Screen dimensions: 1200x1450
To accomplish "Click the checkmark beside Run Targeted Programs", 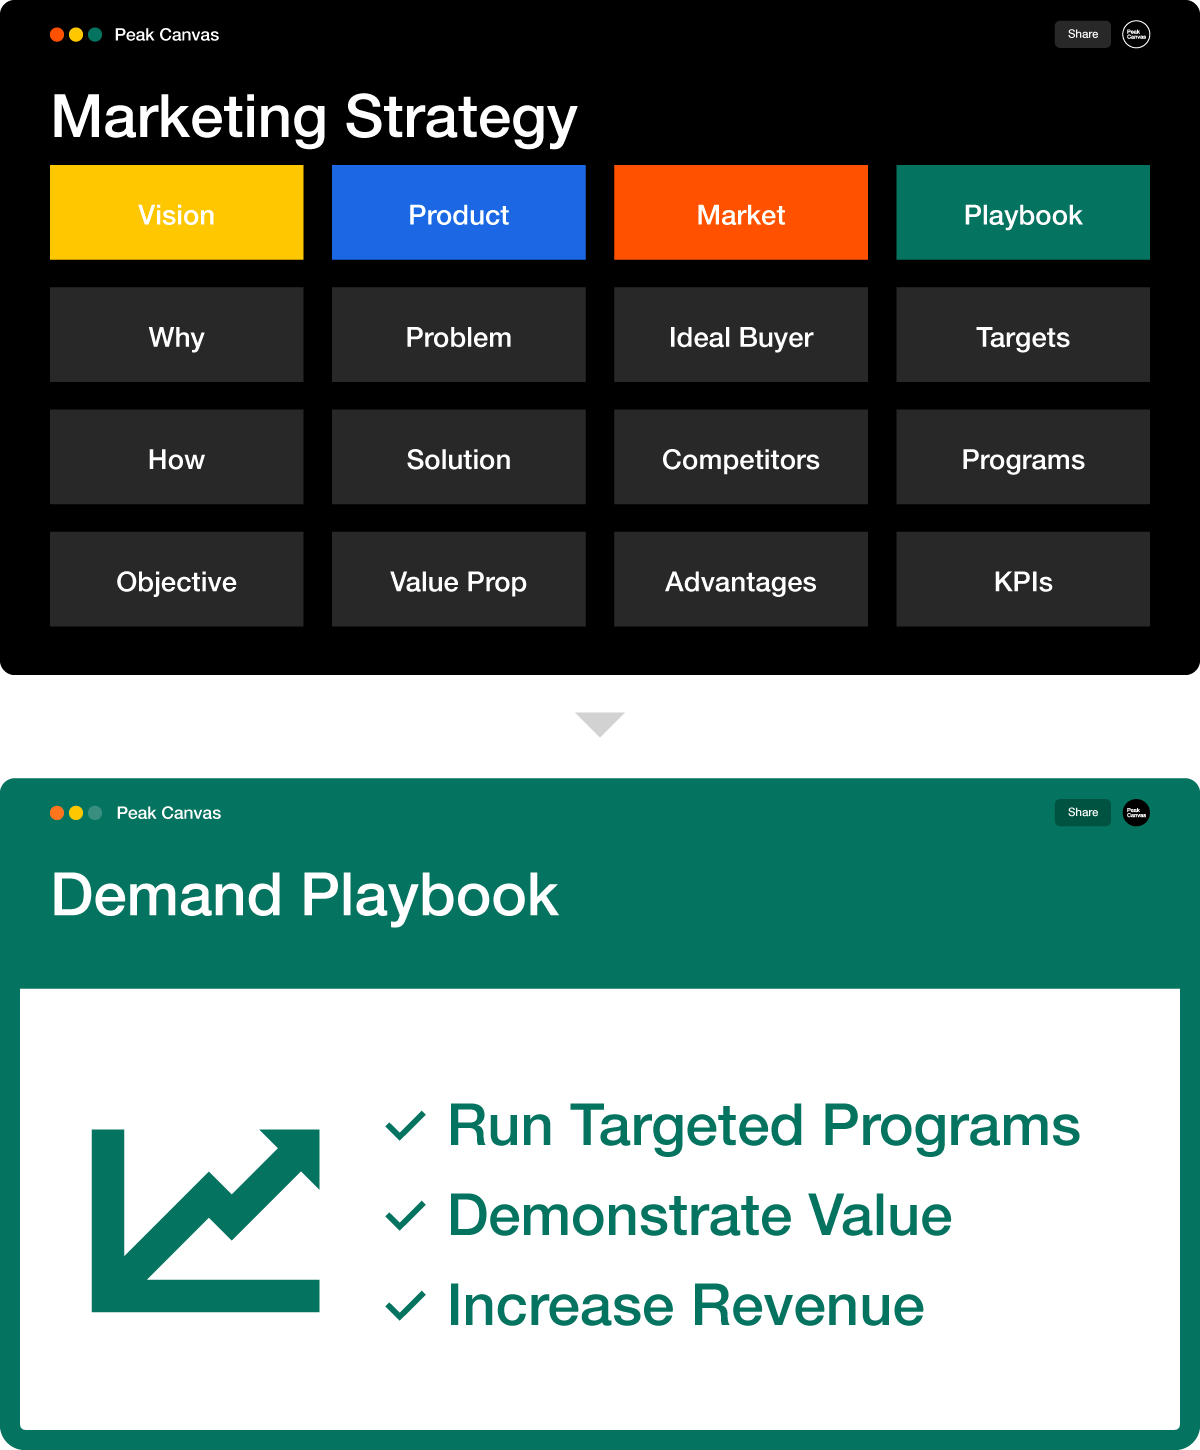I will tap(406, 1126).
